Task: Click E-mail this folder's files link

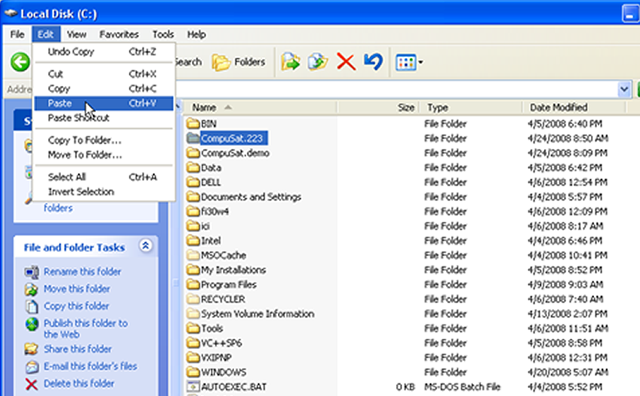Action: pos(90,366)
